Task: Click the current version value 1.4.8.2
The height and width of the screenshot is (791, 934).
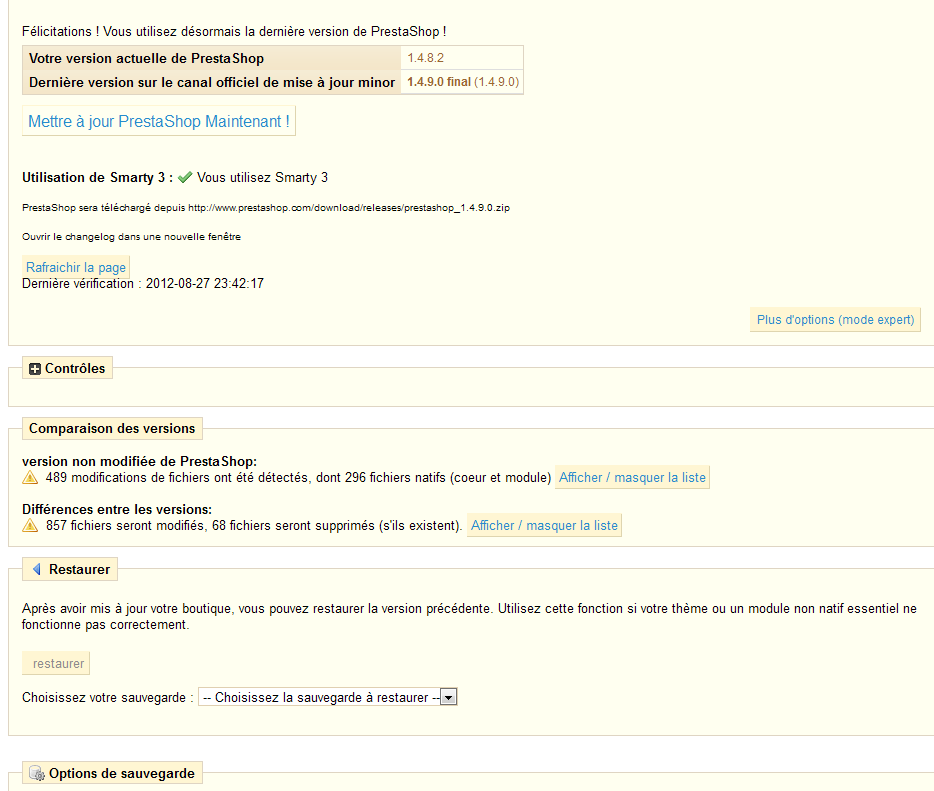Action: [x=425, y=58]
